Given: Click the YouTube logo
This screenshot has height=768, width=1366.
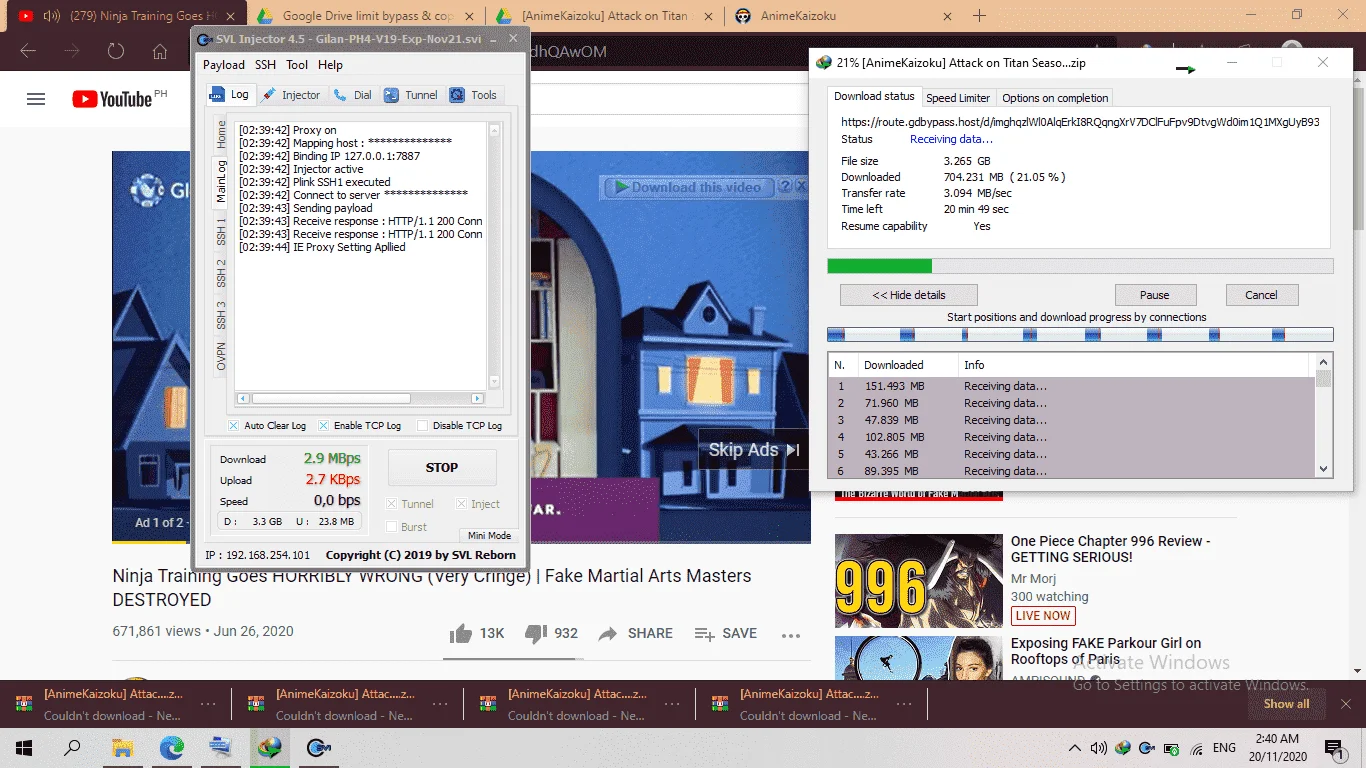Looking at the screenshot, I should coord(112,99).
